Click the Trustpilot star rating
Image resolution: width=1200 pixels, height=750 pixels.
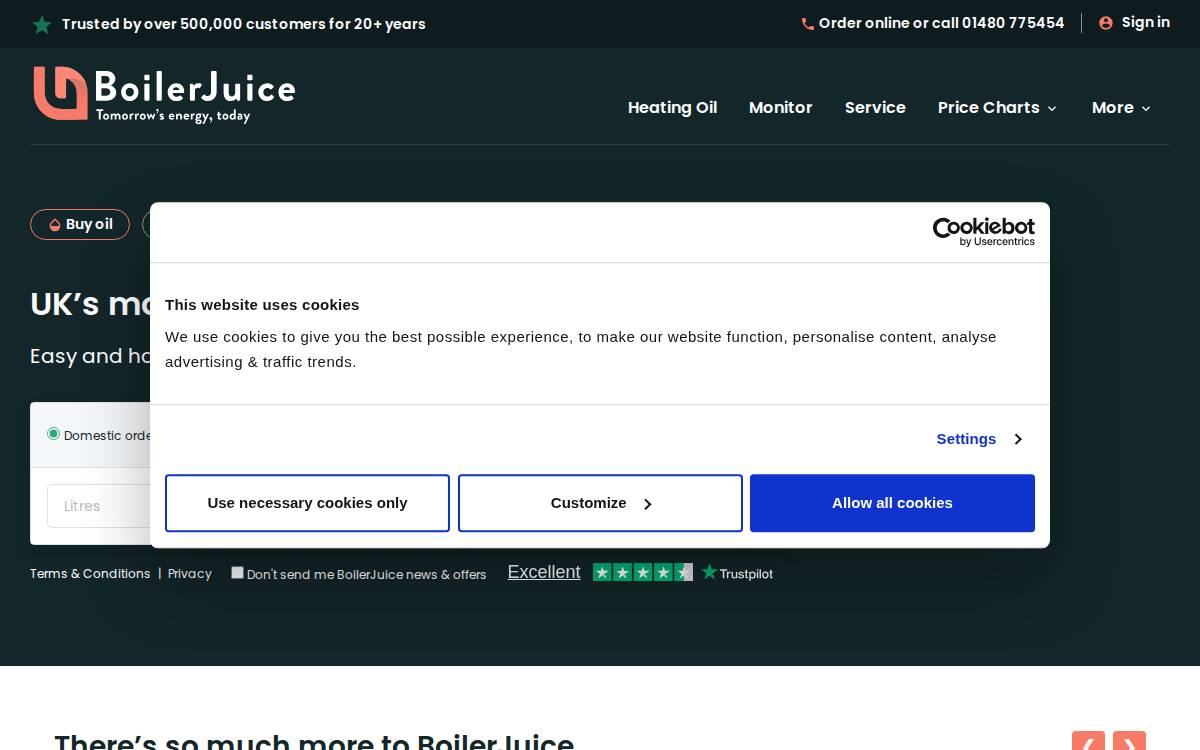(x=643, y=572)
